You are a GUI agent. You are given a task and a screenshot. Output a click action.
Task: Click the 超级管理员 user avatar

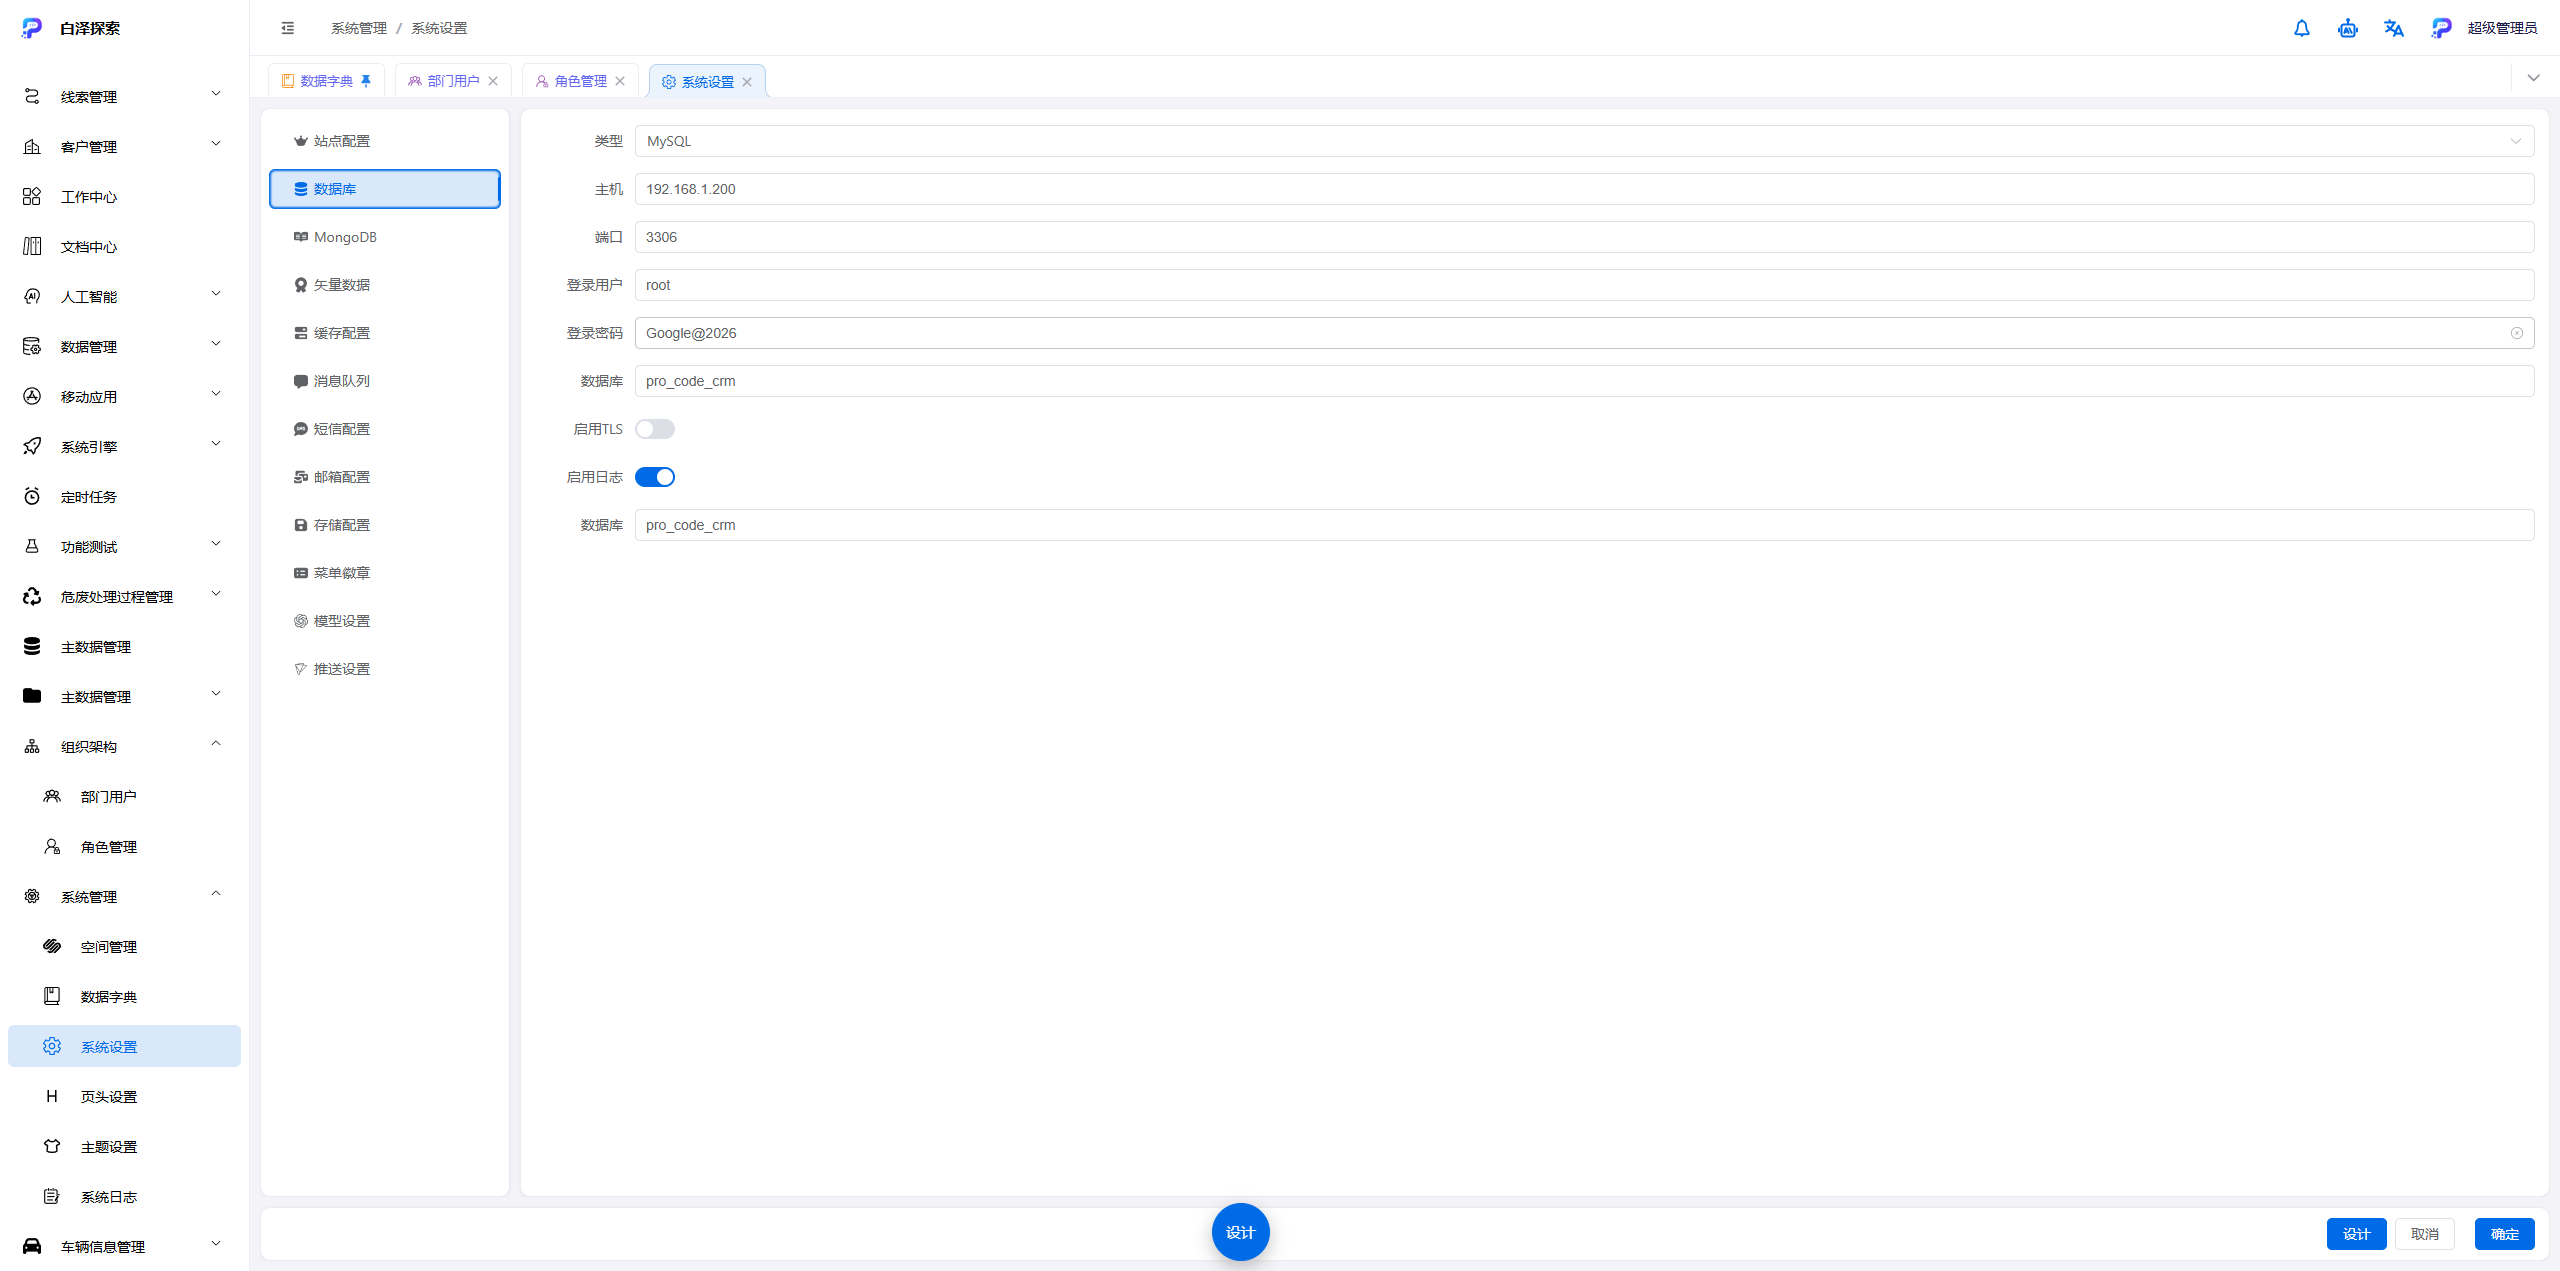click(2441, 28)
